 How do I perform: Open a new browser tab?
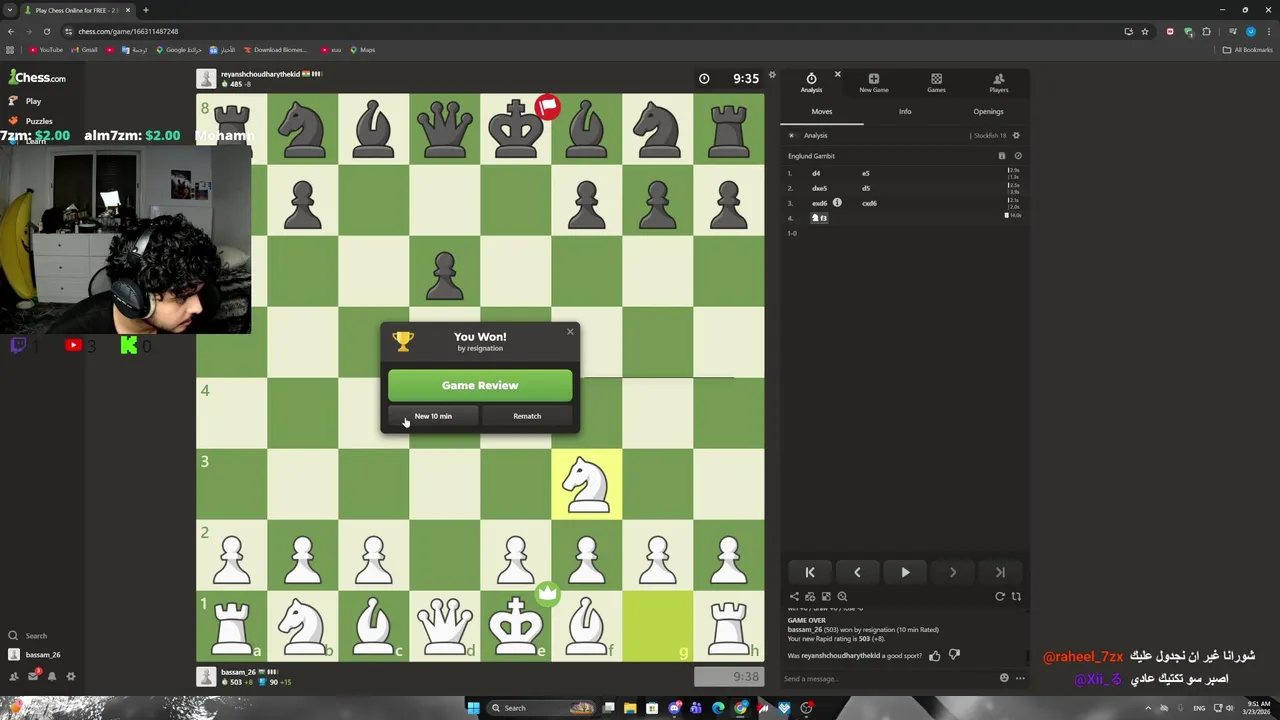[x=145, y=10]
